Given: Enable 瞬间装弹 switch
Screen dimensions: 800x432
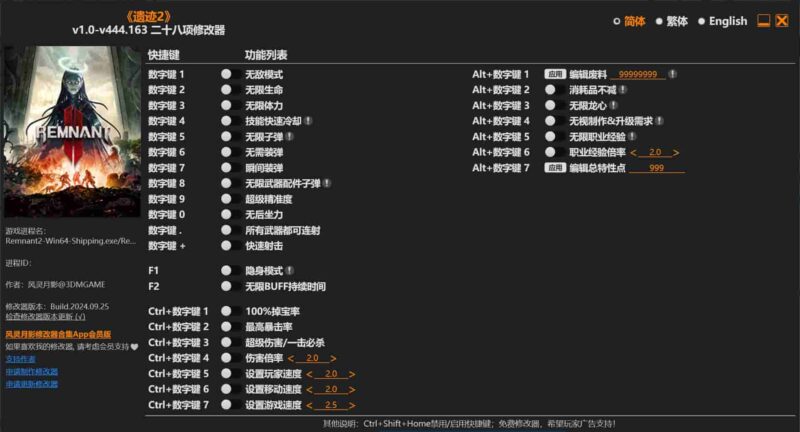Looking at the screenshot, I should pyautogui.click(x=230, y=168).
